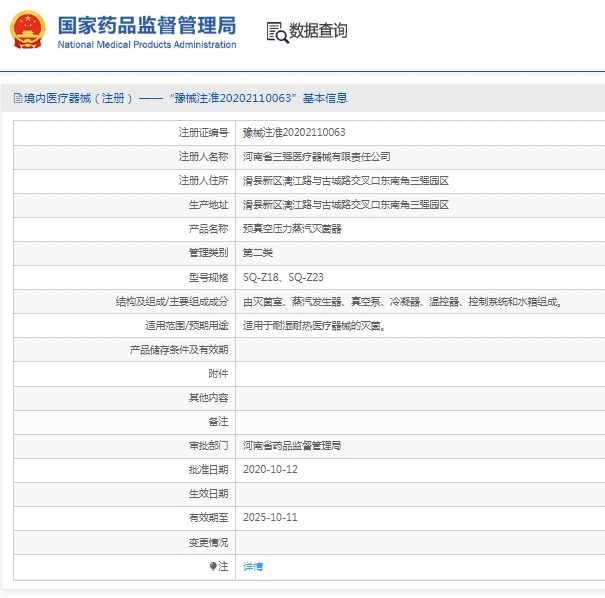Screen dimensions: 605x598
Task: Select the 注册人住所 address value
Action: (346, 181)
